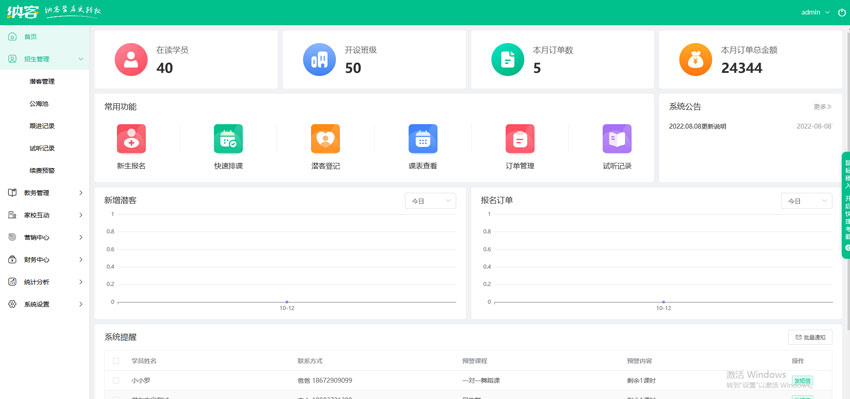The image size is (850, 399).
Task: Click the 开设班级 blue building icon
Action: 319,60
